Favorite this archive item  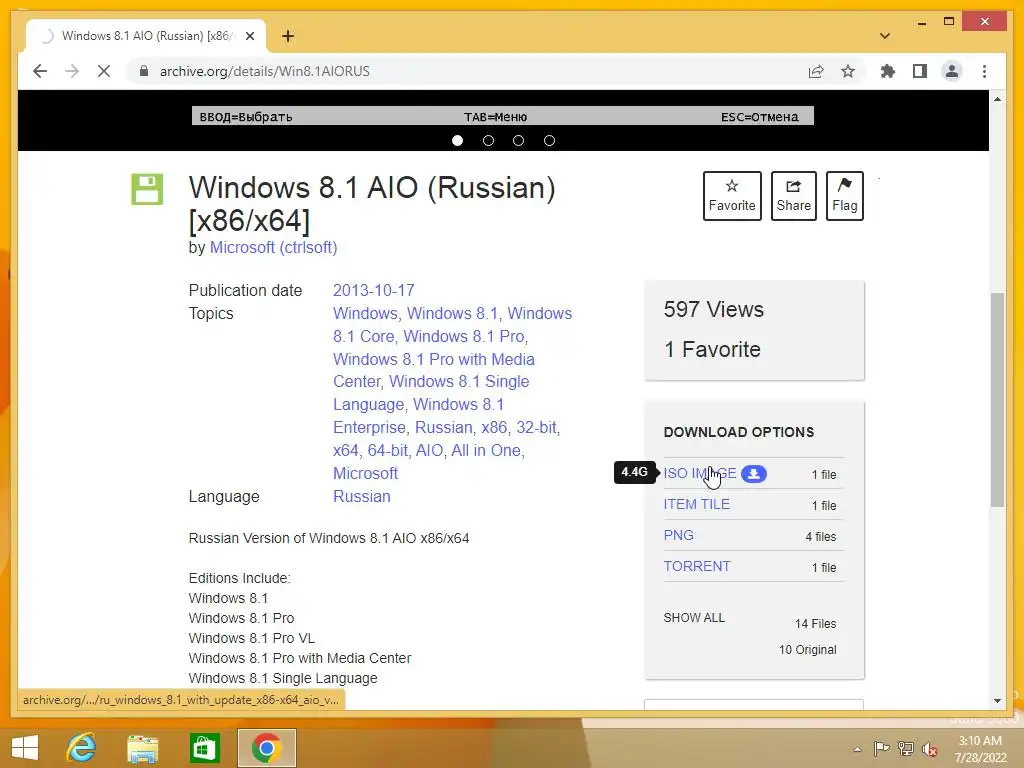click(x=732, y=196)
